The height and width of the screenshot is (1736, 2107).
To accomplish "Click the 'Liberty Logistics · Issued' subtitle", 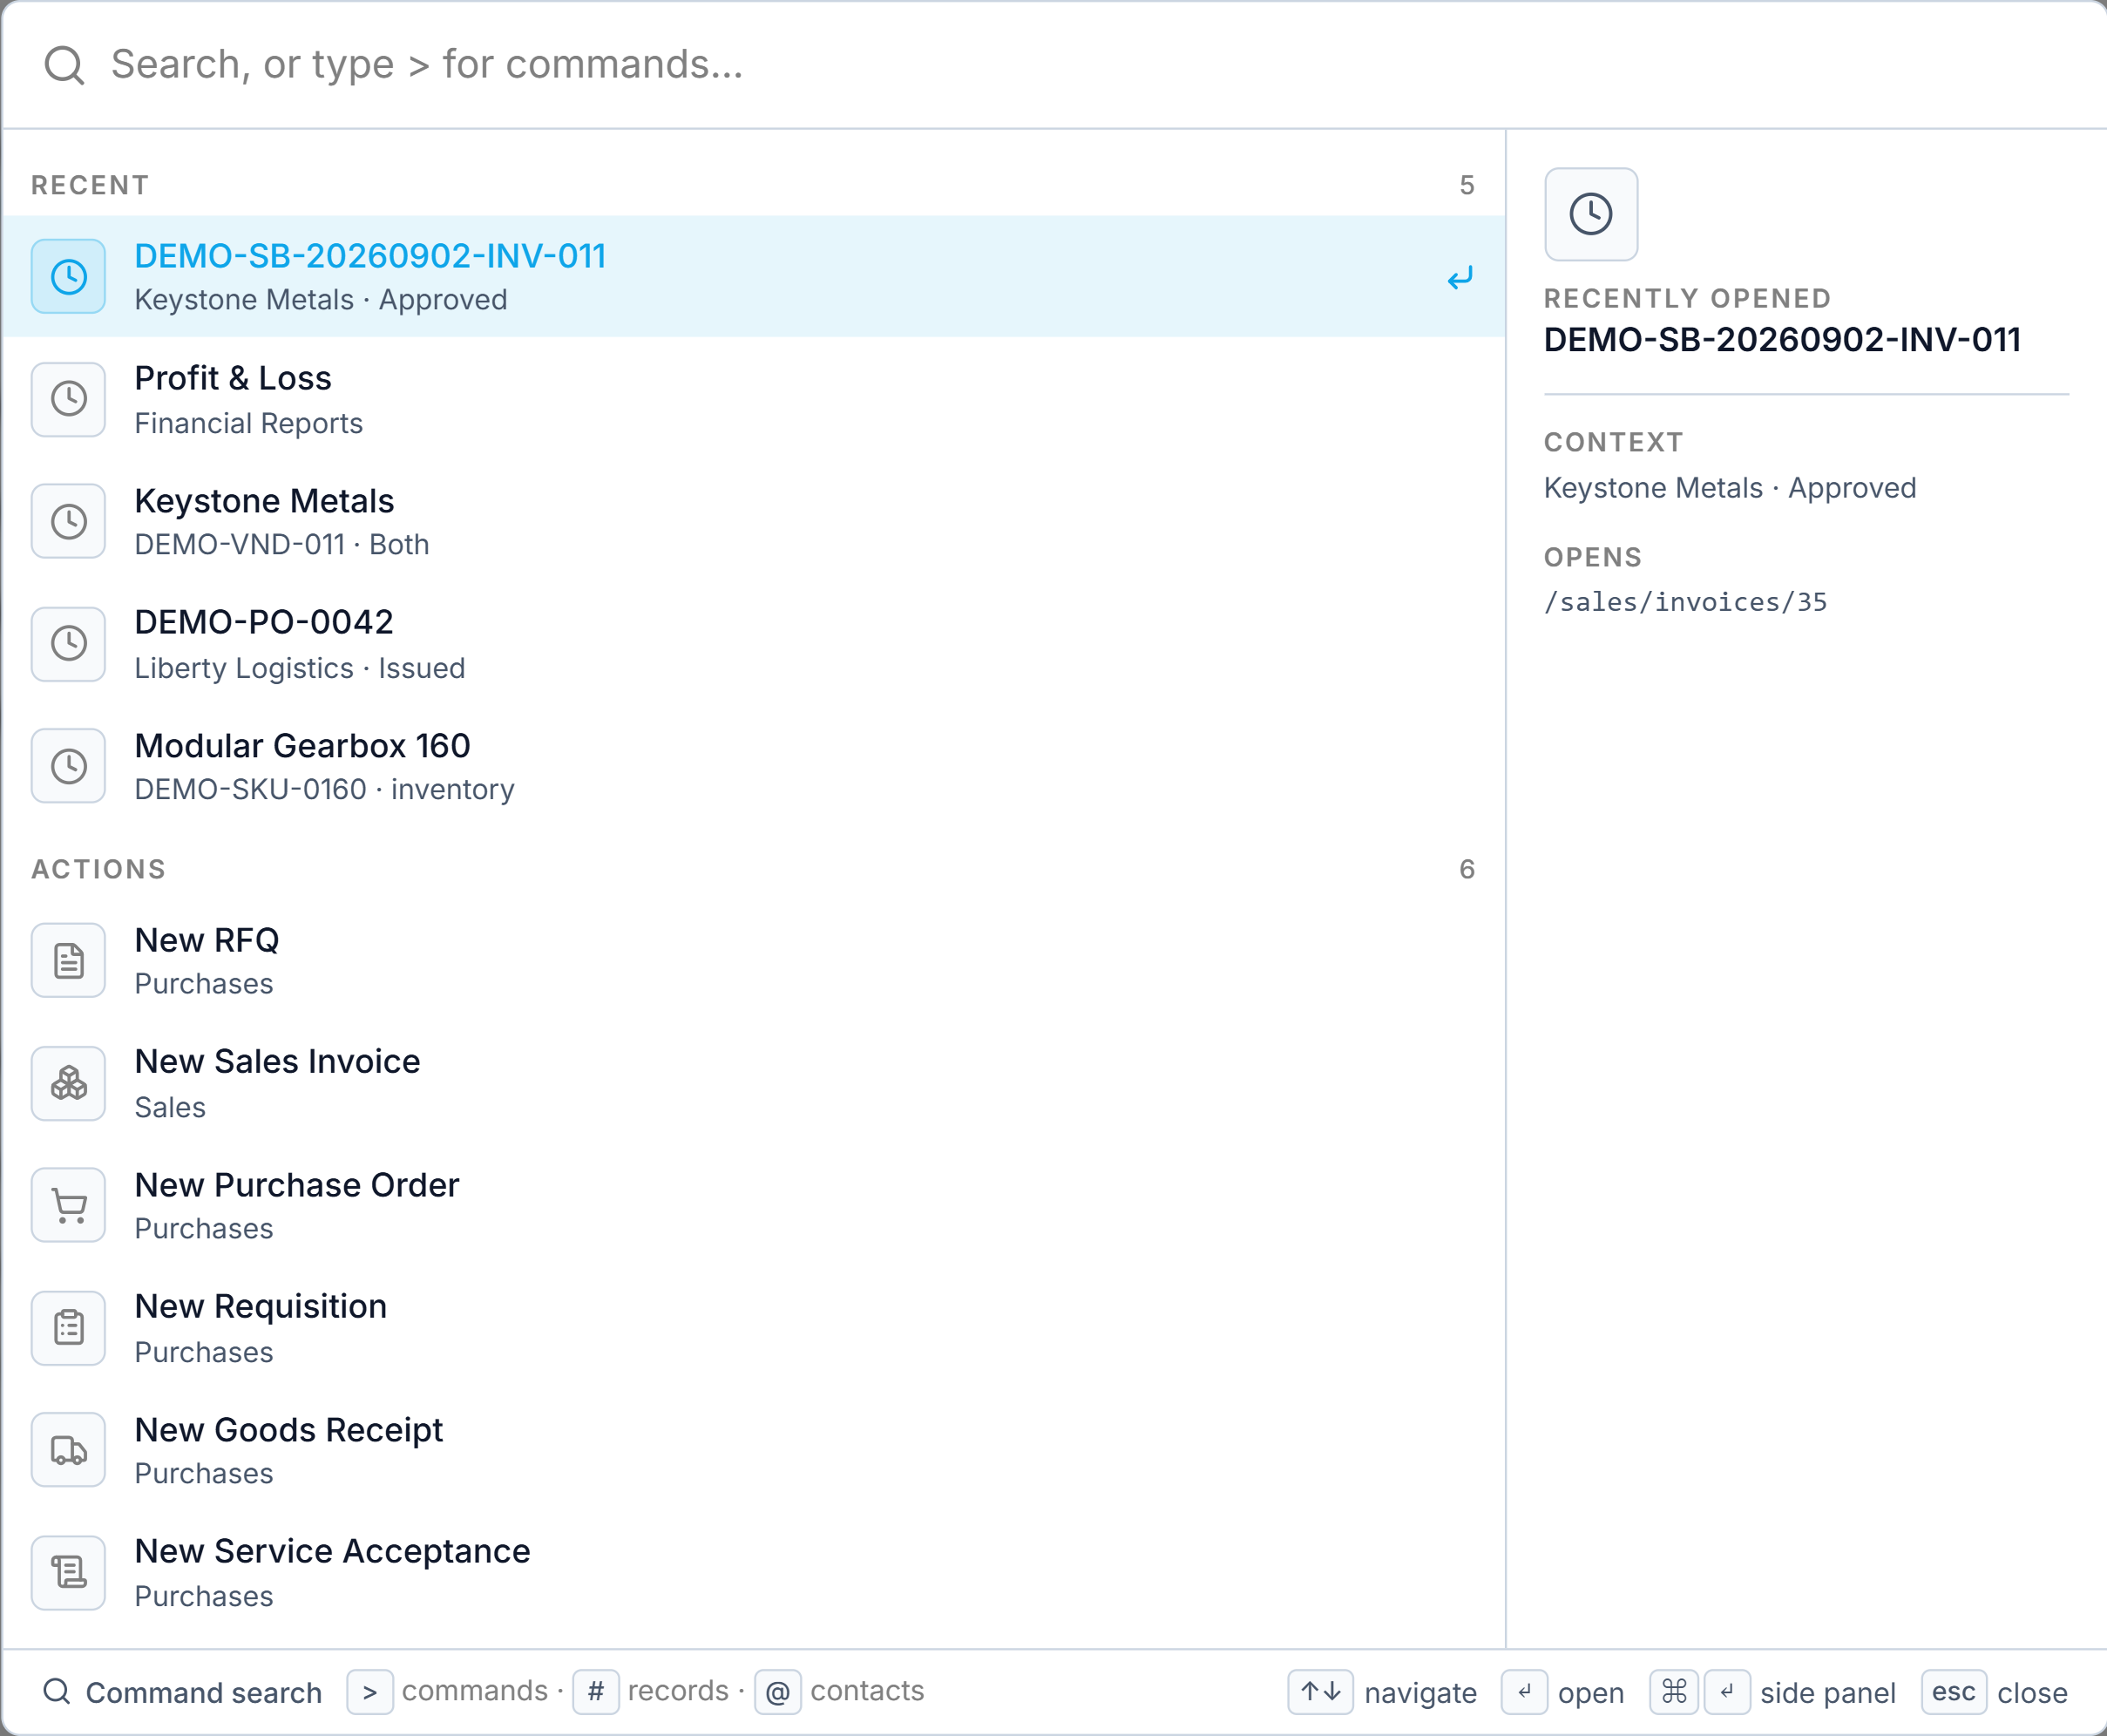I will [x=300, y=668].
